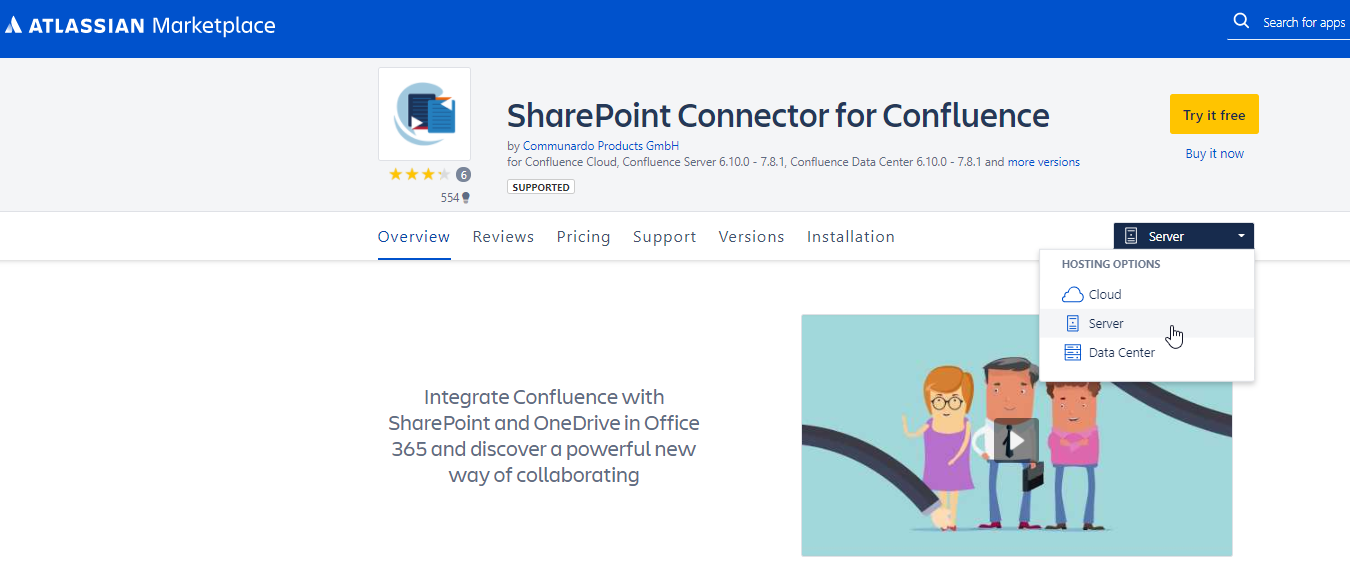Click the search magnifier icon
This screenshot has height=572, width=1350.
(x=1241, y=21)
